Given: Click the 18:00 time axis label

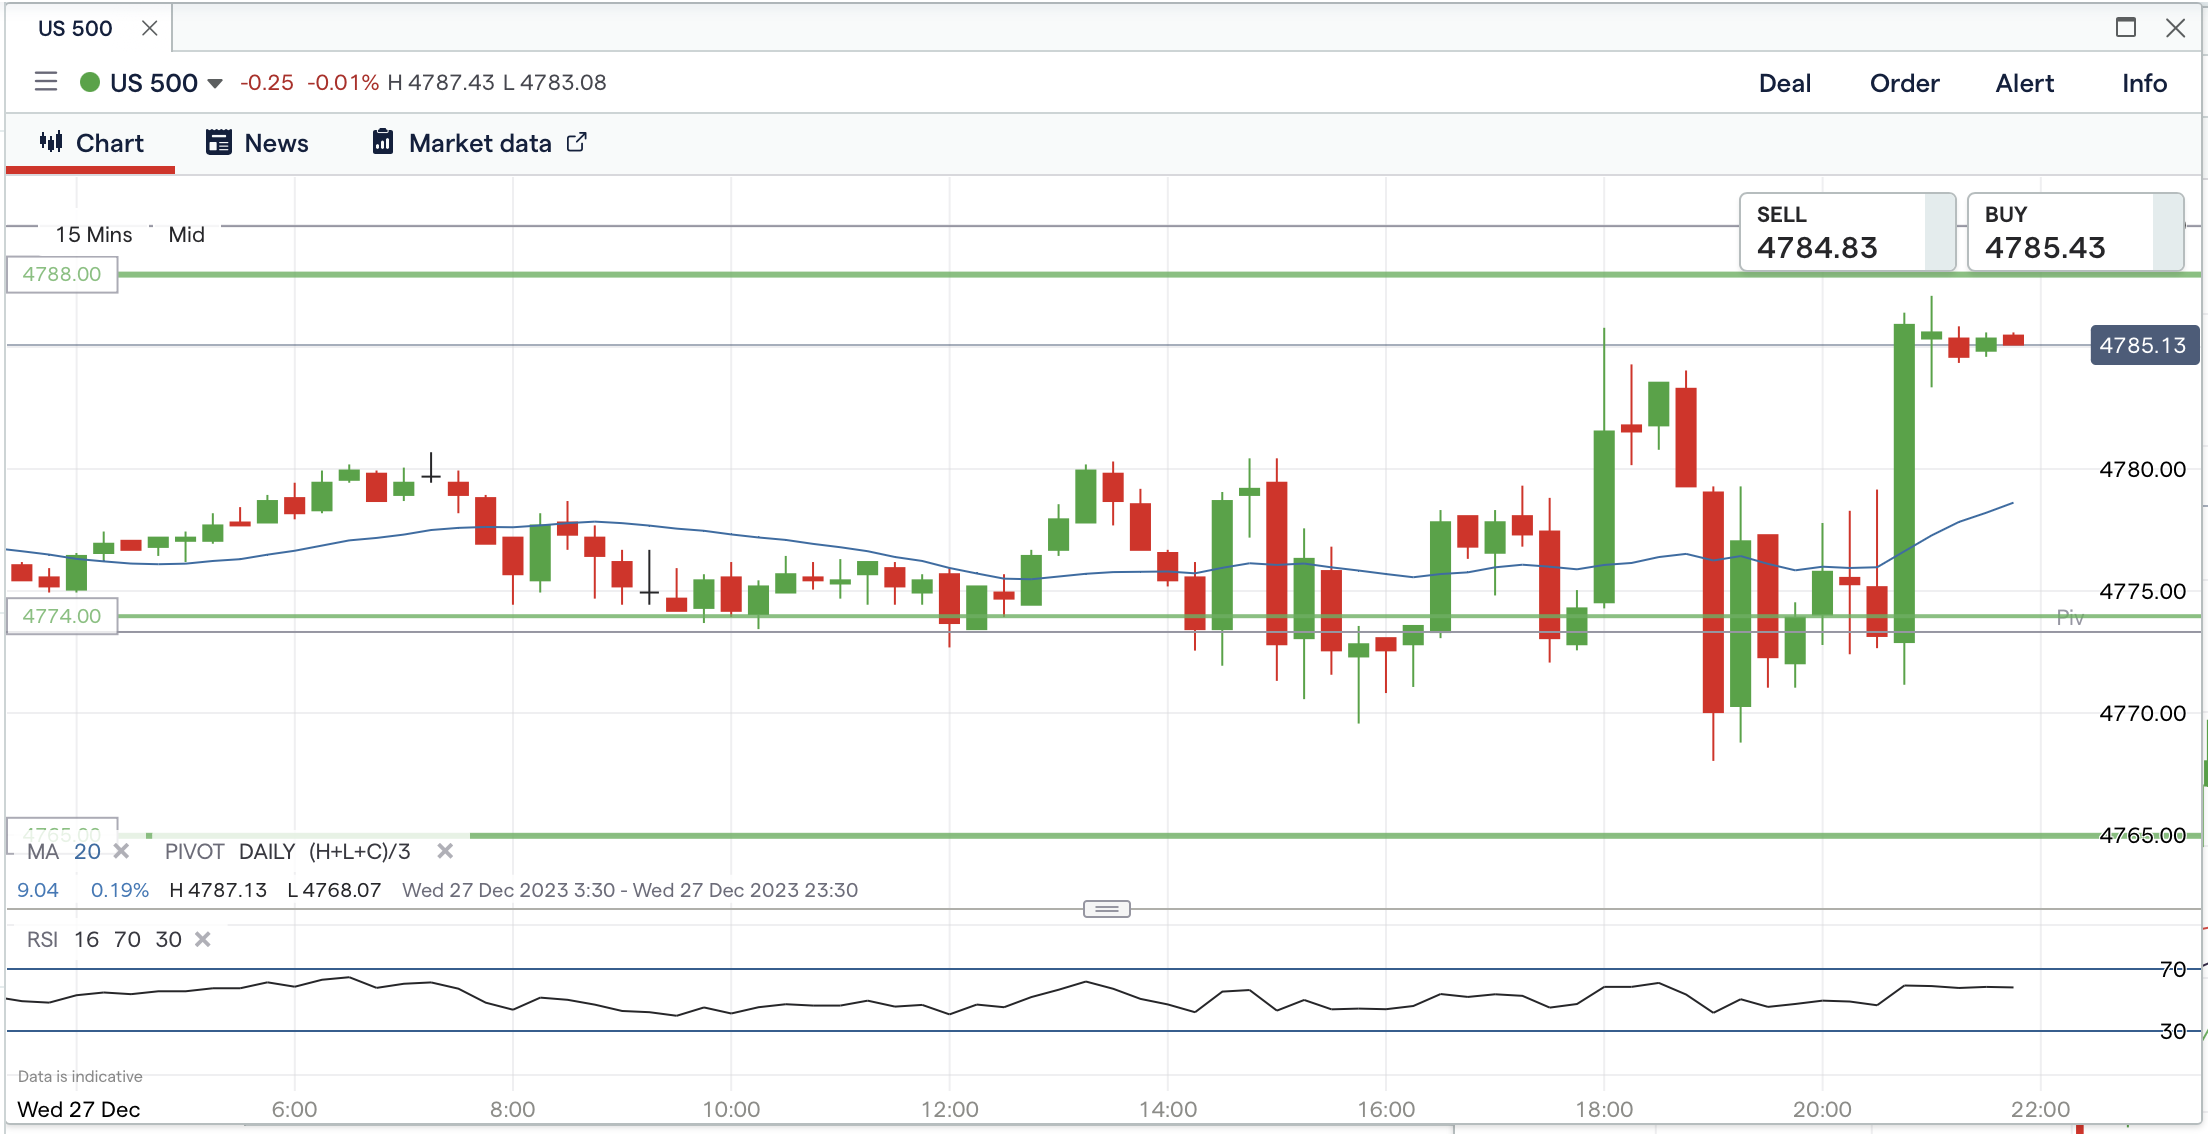Looking at the screenshot, I should pyautogui.click(x=1604, y=1109).
